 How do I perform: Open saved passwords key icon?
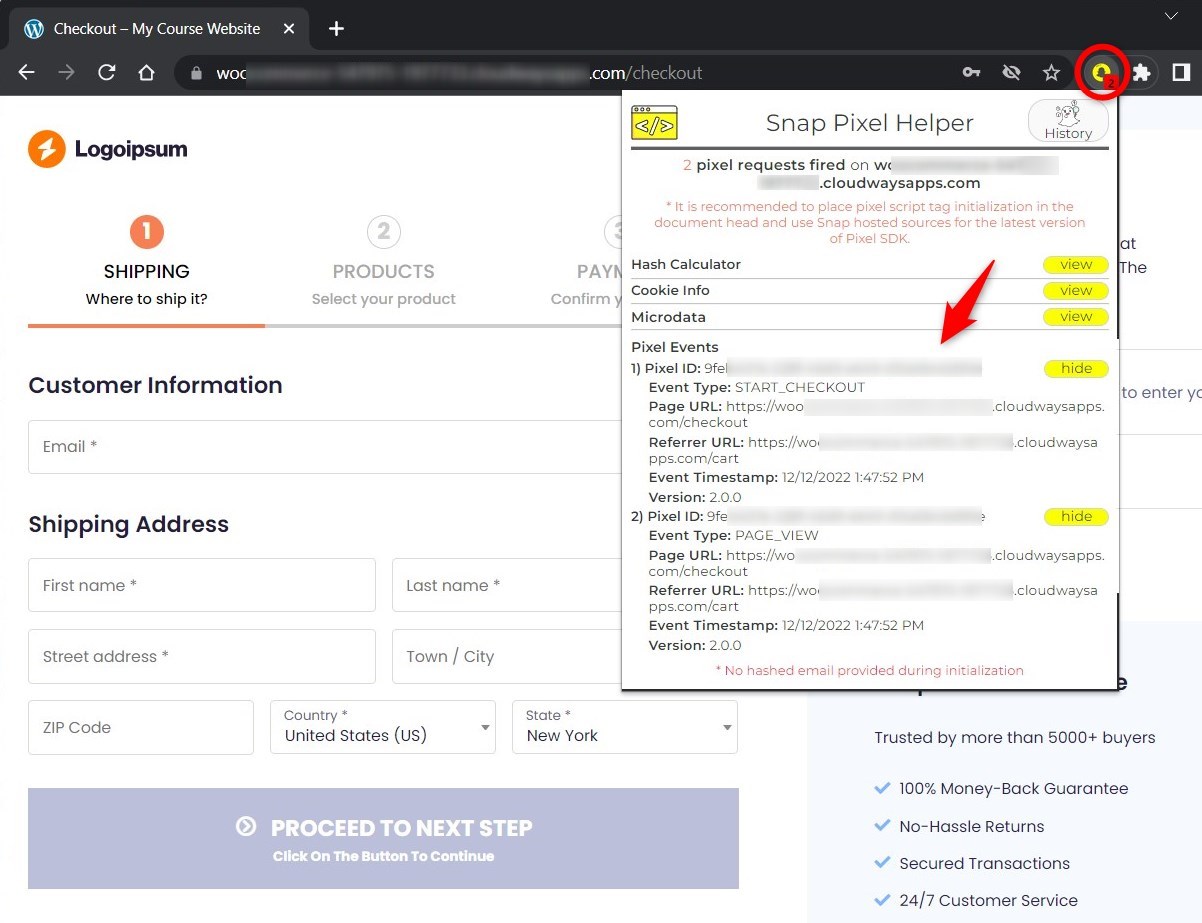[971, 73]
